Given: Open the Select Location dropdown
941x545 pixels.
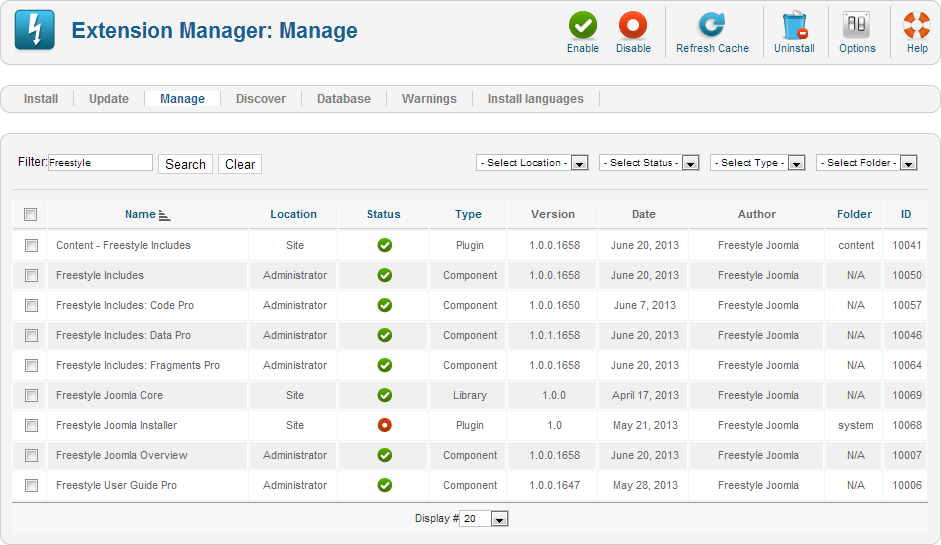Looking at the screenshot, I should pyautogui.click(x=532, y=163).
